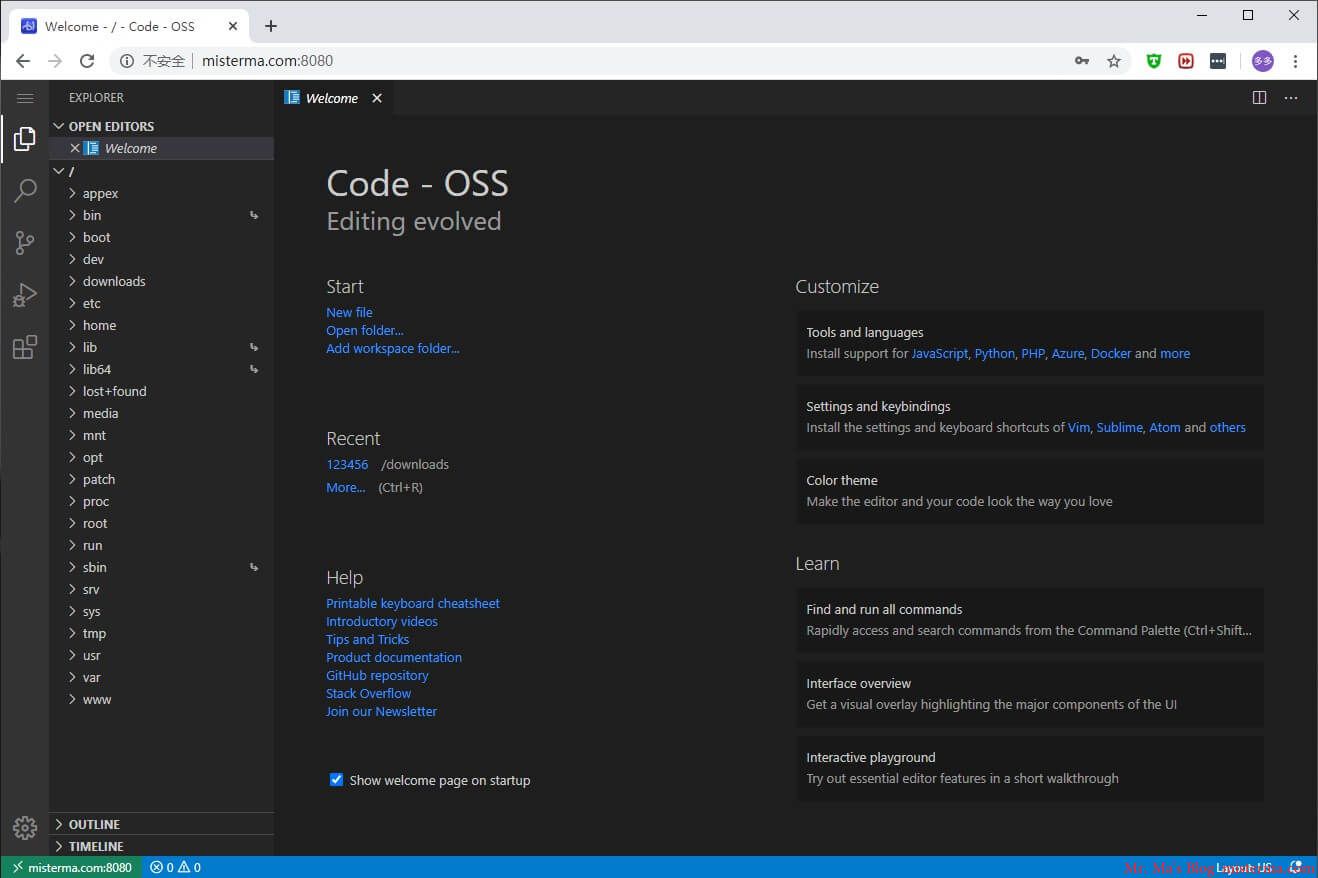Open the Interactive playground card
This screenshot has height=878, width=1318.
coord(1030,768)
